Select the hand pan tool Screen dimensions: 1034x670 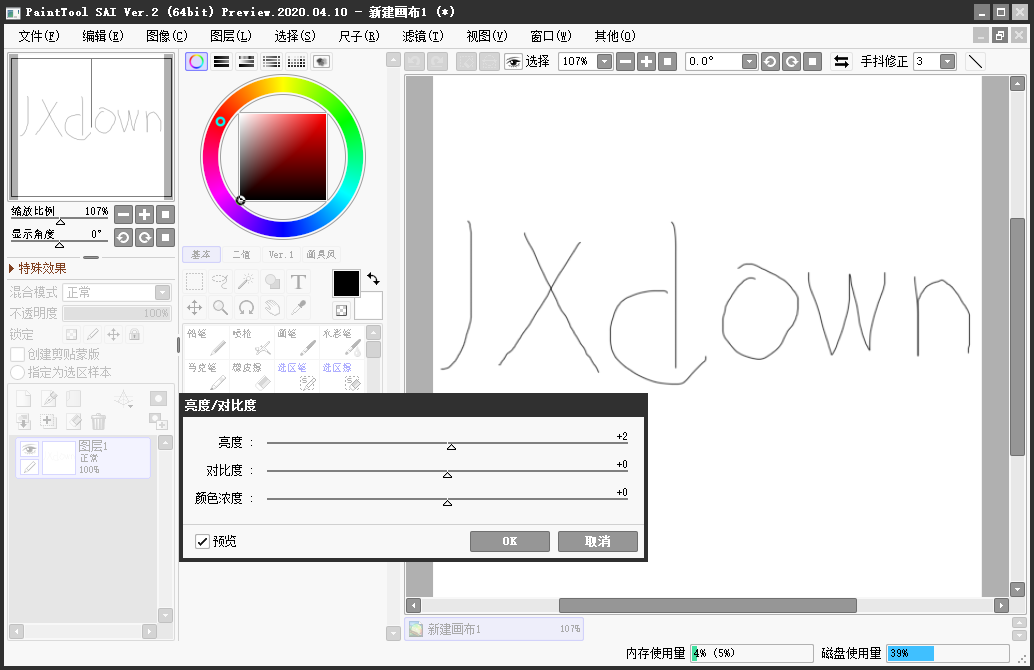(272, 307)
